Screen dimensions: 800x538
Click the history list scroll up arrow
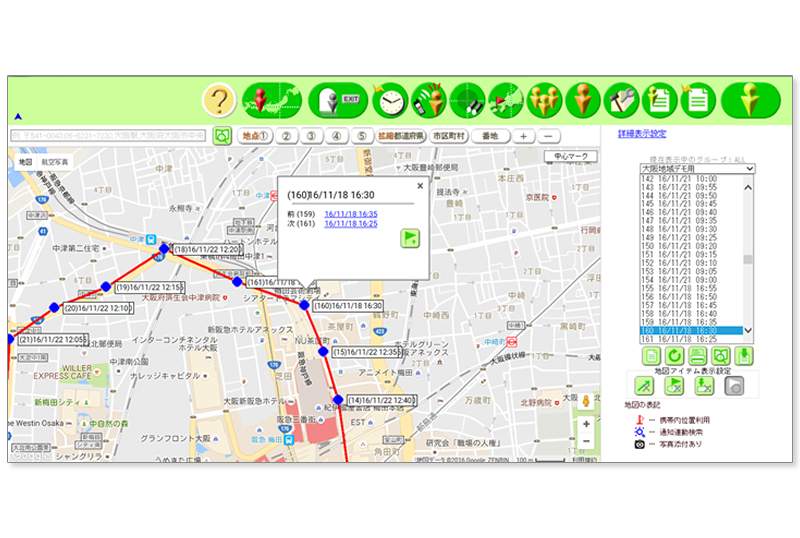pos(748,188)
